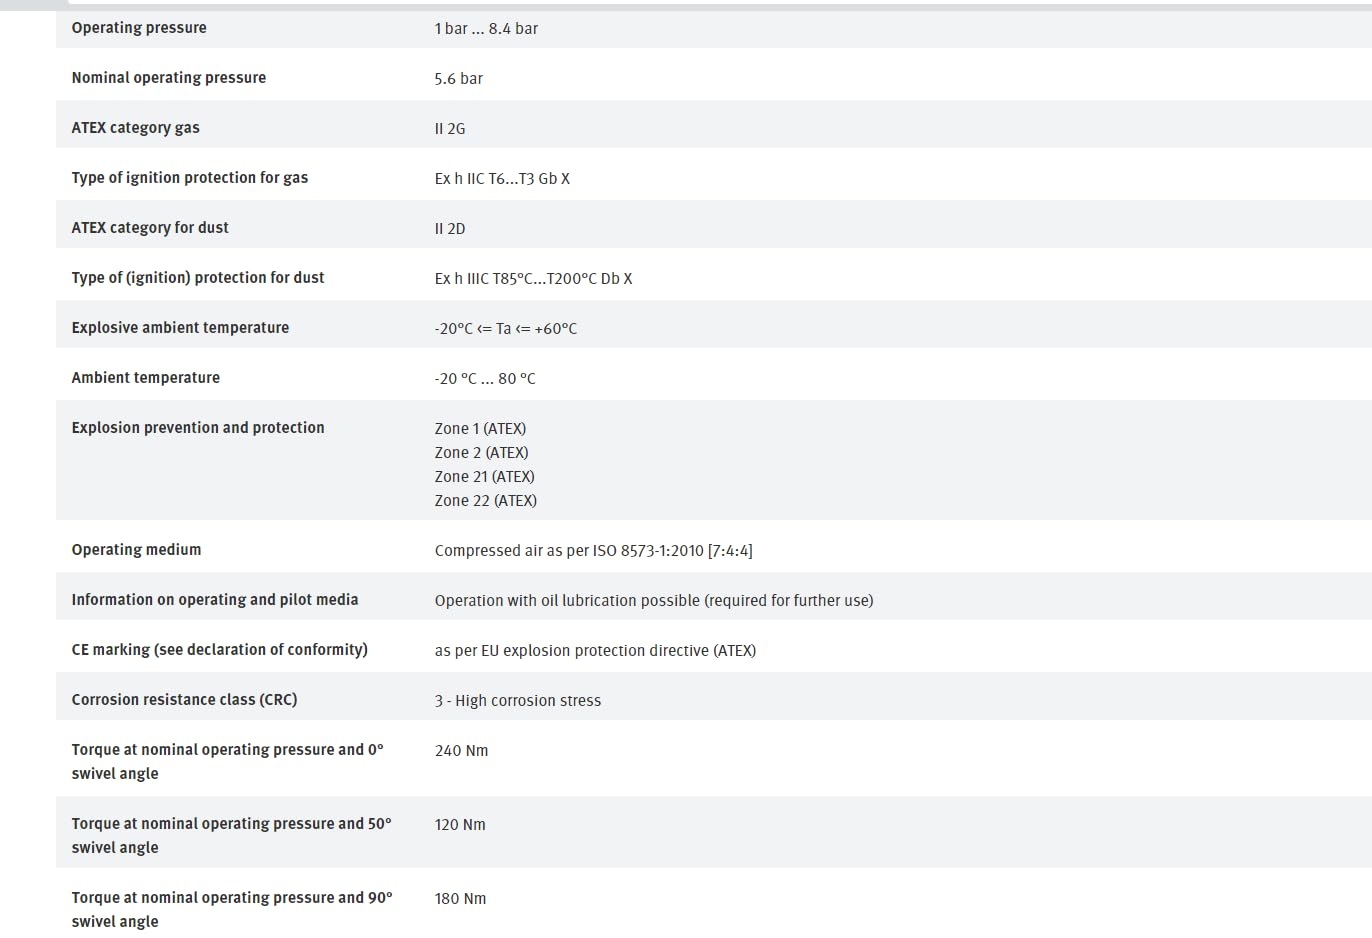
Task: Click the "3 - High corrosion stress" value
Action: (517, 701)
